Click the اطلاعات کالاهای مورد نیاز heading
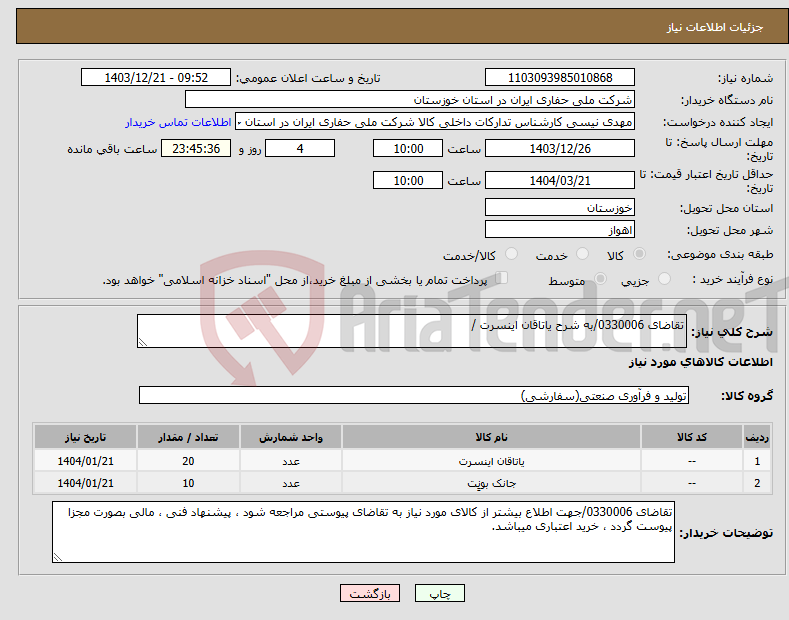 pos(700,362)
